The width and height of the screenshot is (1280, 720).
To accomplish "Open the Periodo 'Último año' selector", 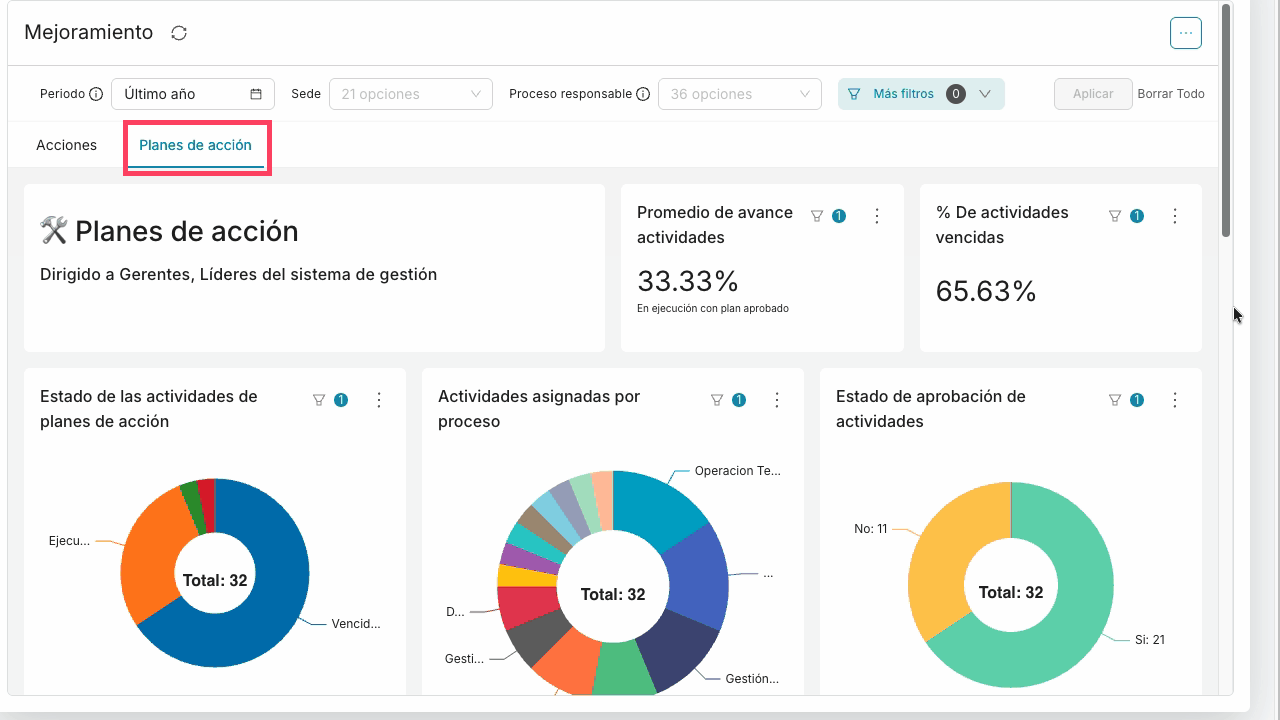I will coord(193,94).
